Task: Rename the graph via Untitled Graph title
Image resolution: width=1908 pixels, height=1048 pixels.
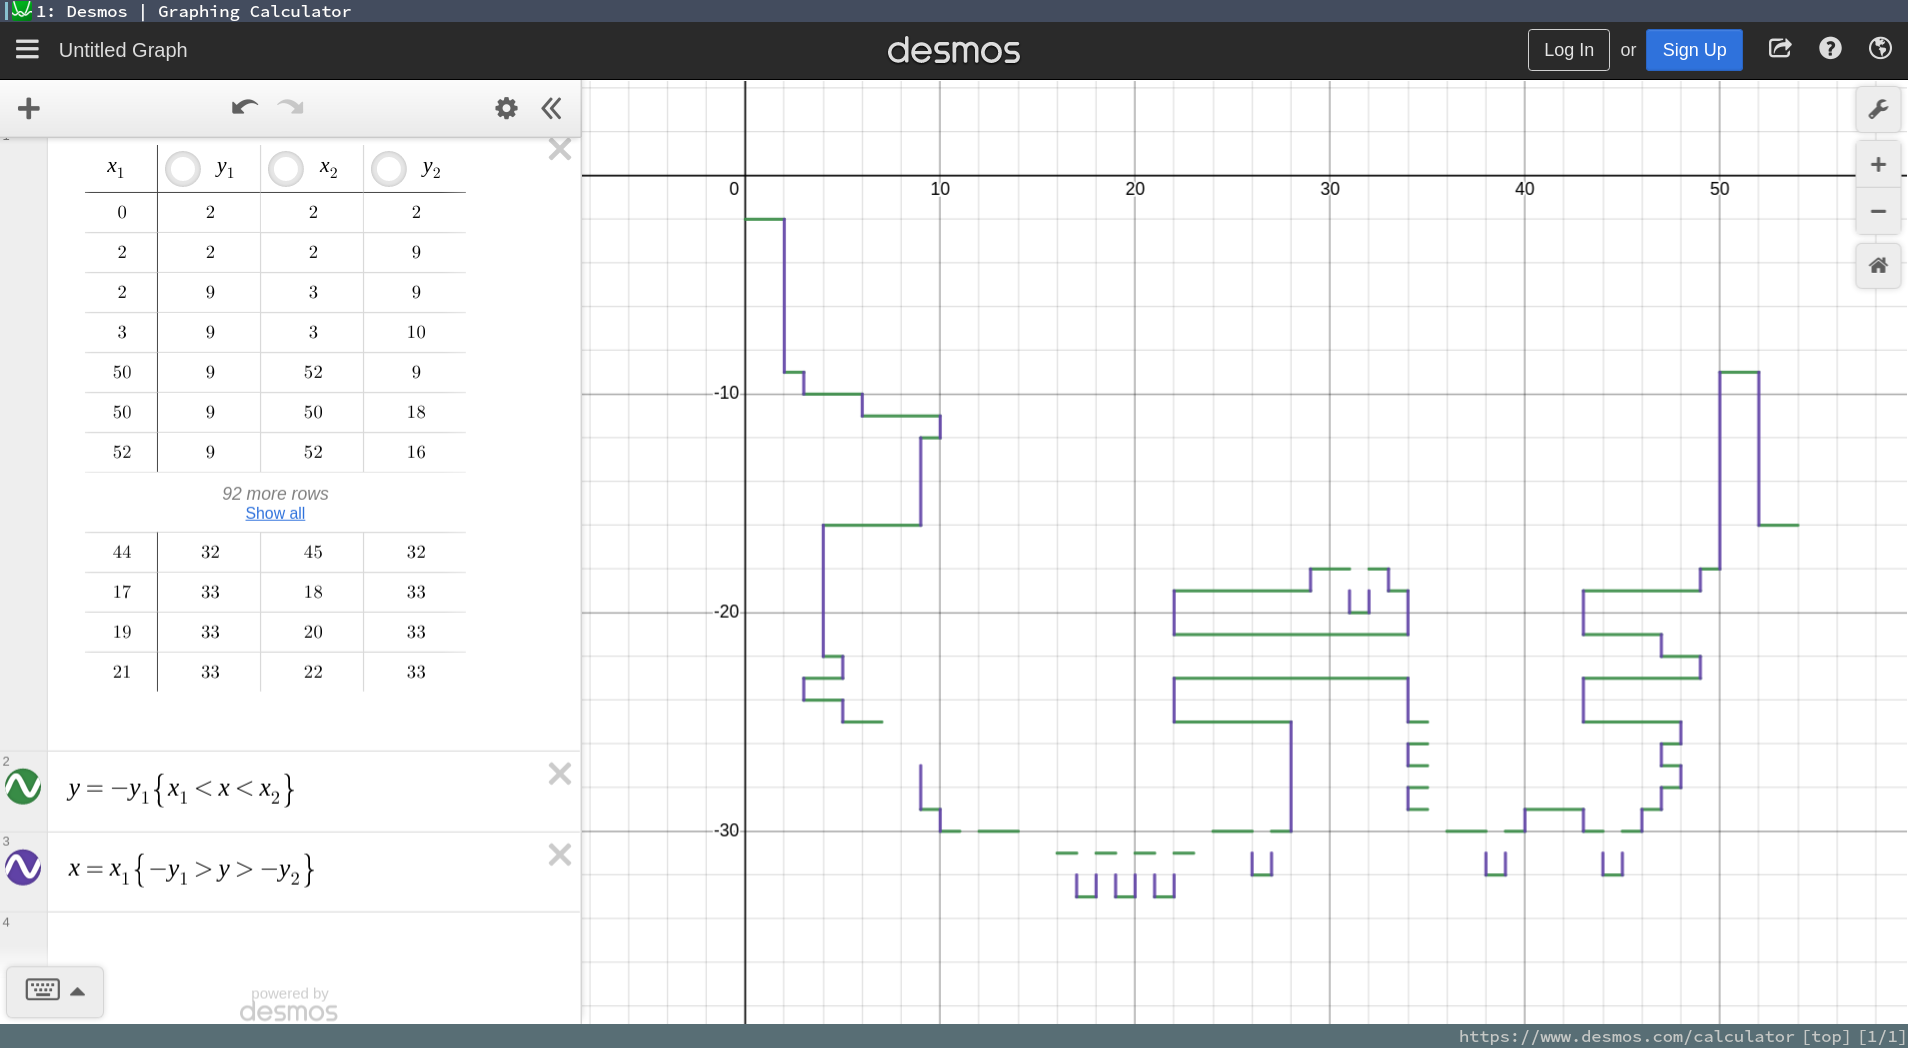Action: pos(123,49)
